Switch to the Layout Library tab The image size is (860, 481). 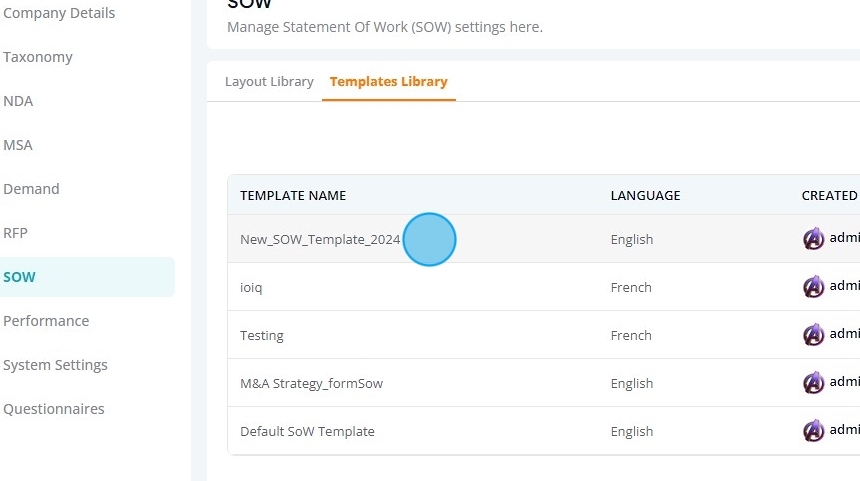(x=269, y=82)
